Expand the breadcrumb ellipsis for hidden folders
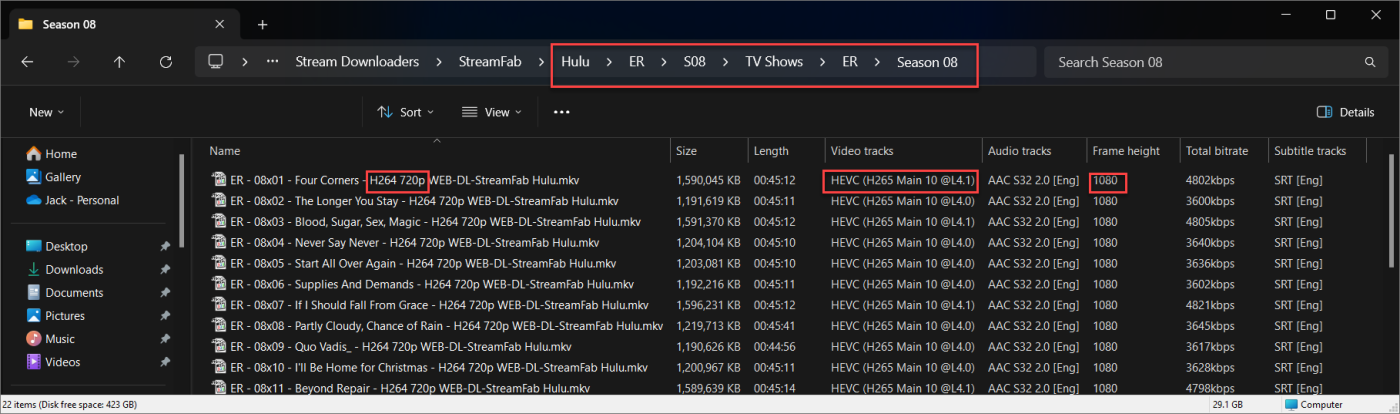The image size is (1400, 414). click(x=273, y=62)
